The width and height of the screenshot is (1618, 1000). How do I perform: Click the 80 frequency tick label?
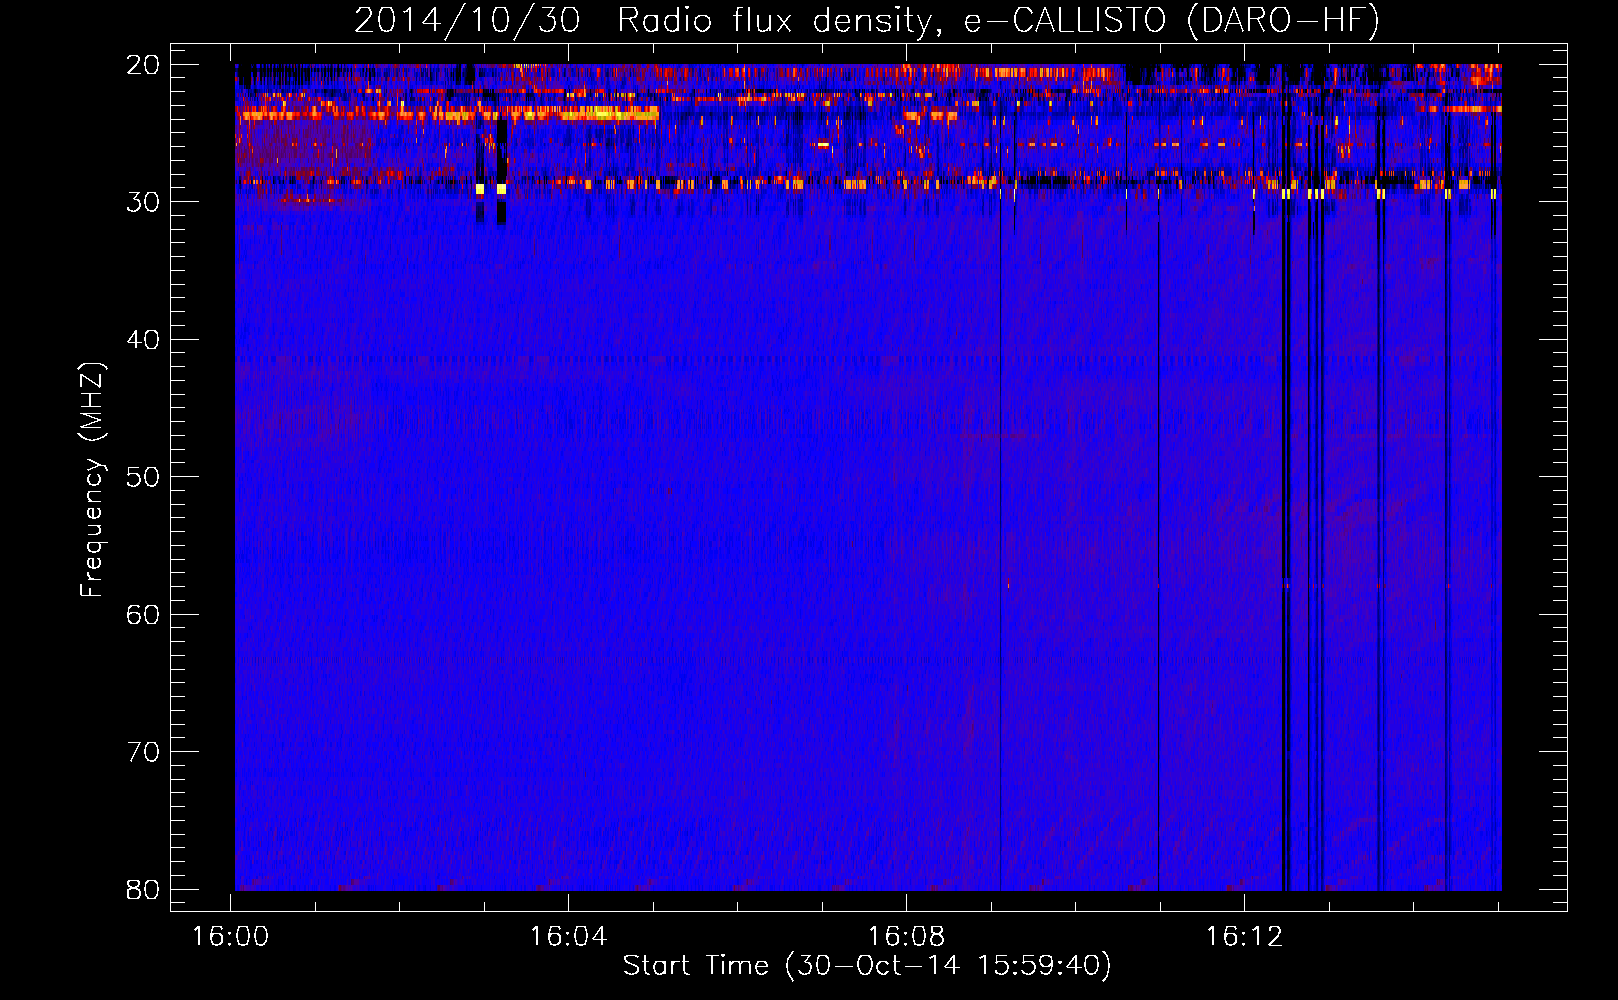[143, 889]
